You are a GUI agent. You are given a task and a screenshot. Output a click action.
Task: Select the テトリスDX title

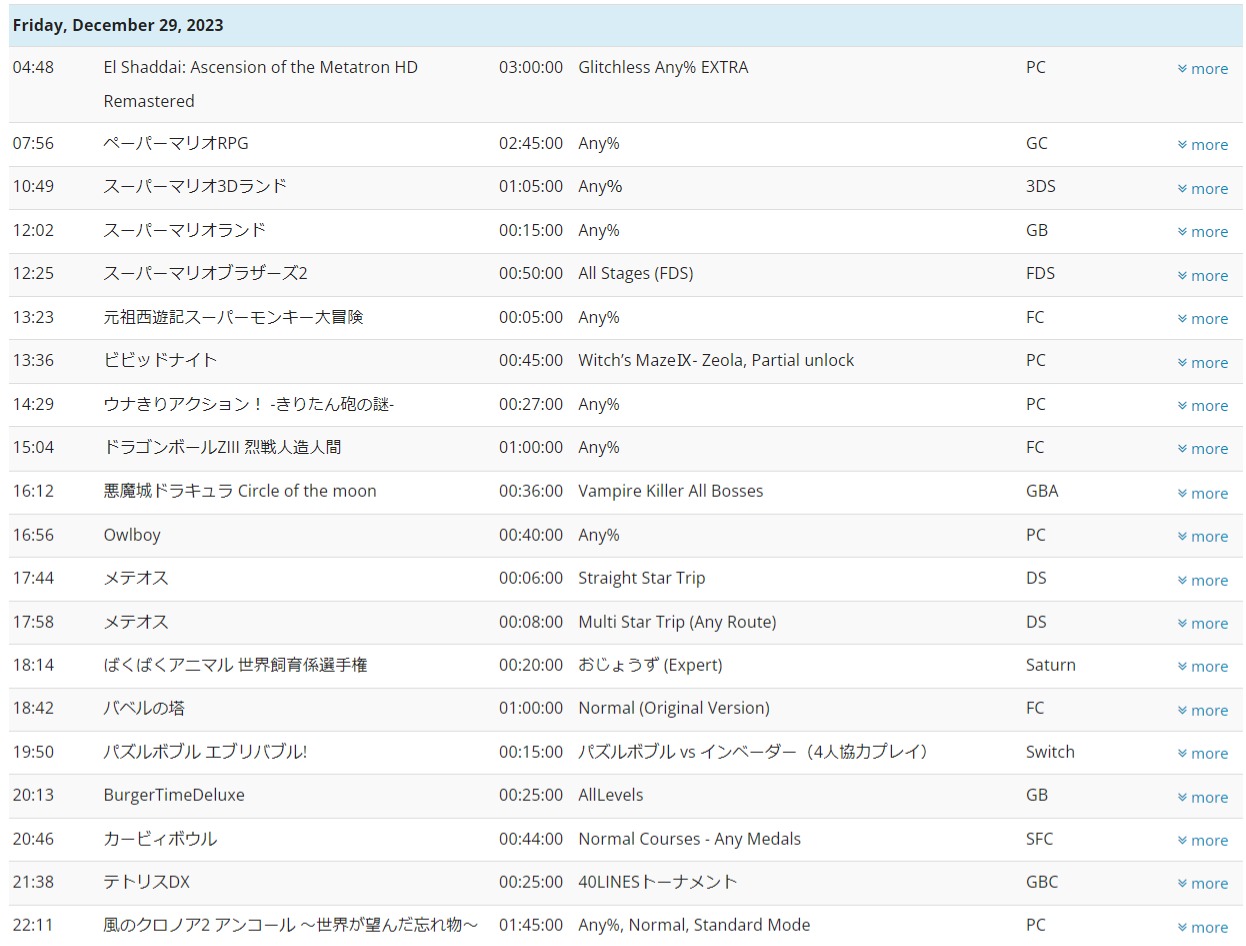click(146, 882)
